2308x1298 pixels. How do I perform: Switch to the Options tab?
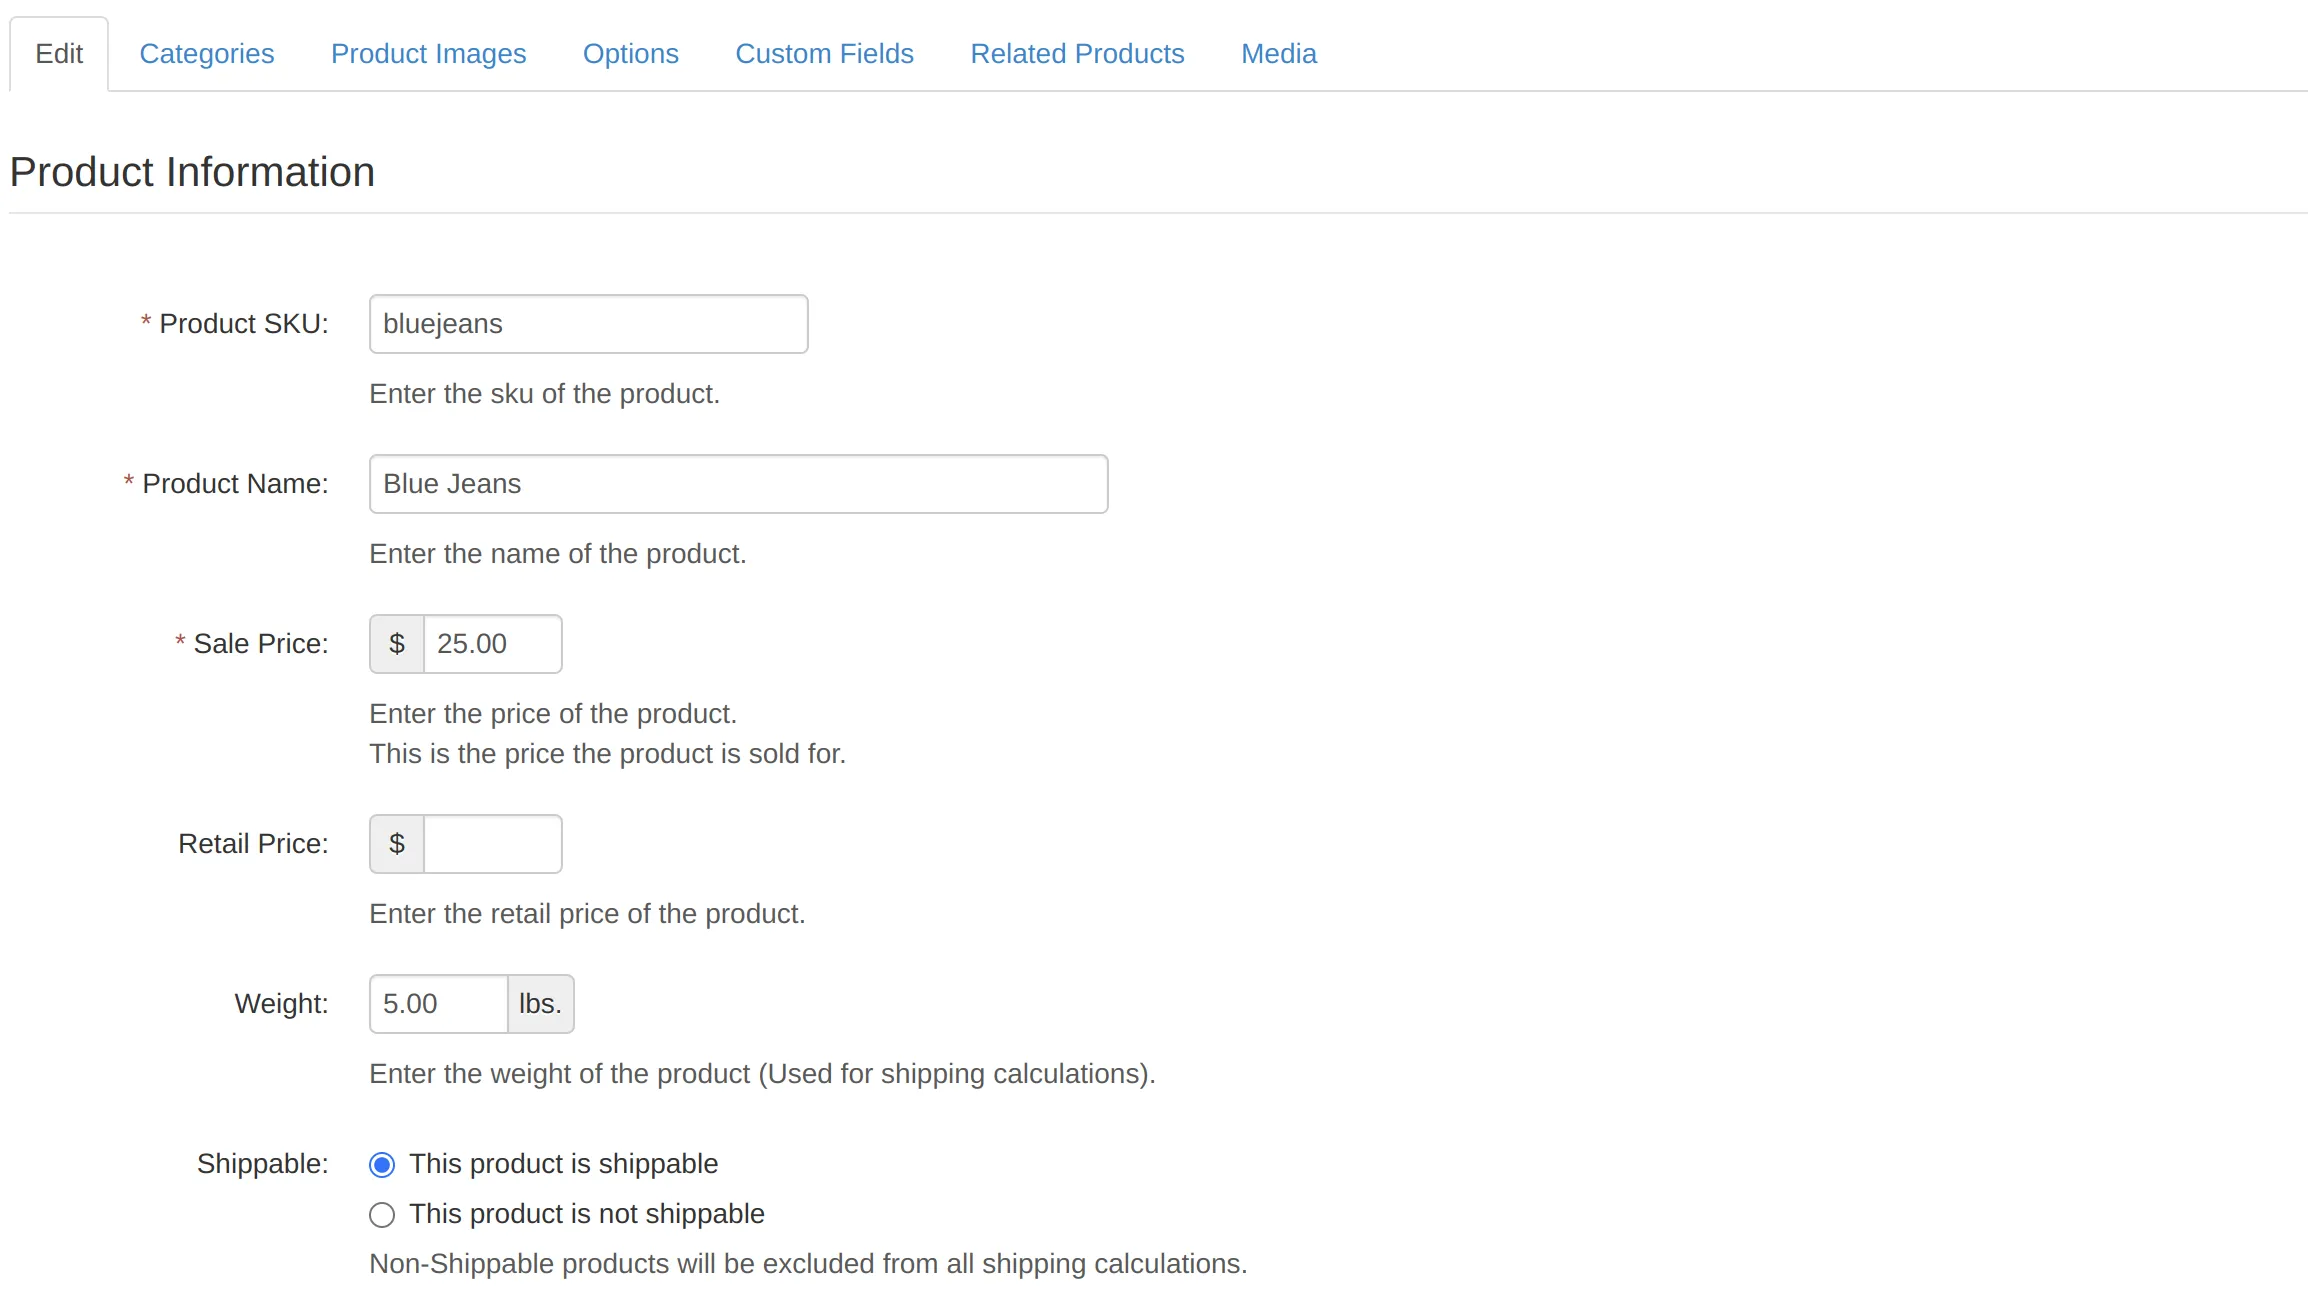coord(630,53)
